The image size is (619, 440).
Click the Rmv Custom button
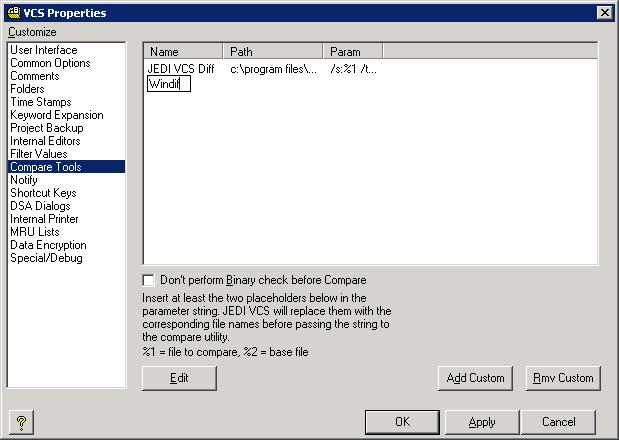tap(563, 378)
